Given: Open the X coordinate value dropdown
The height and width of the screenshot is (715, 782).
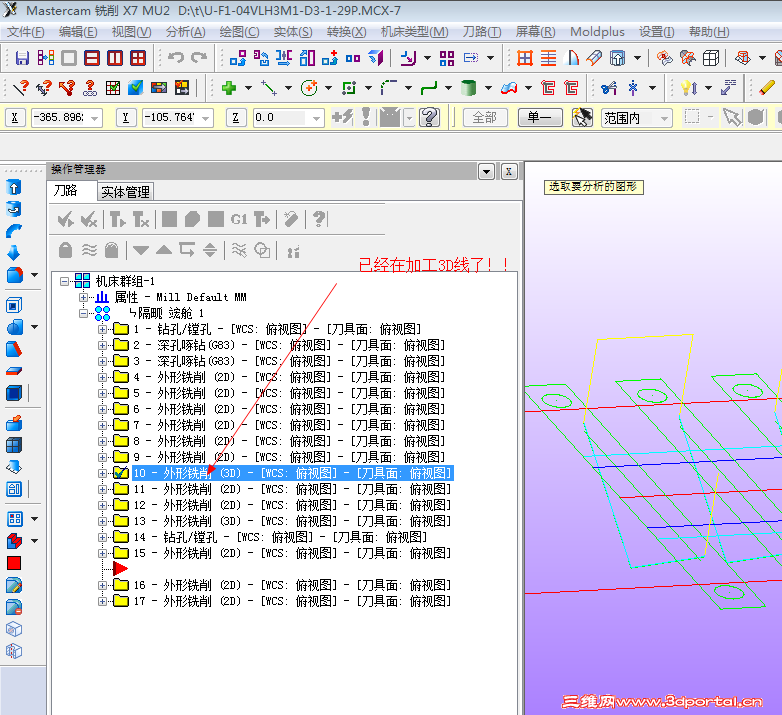Looking at the screenshot, I should pyautogui.click(x=95, y=119).
